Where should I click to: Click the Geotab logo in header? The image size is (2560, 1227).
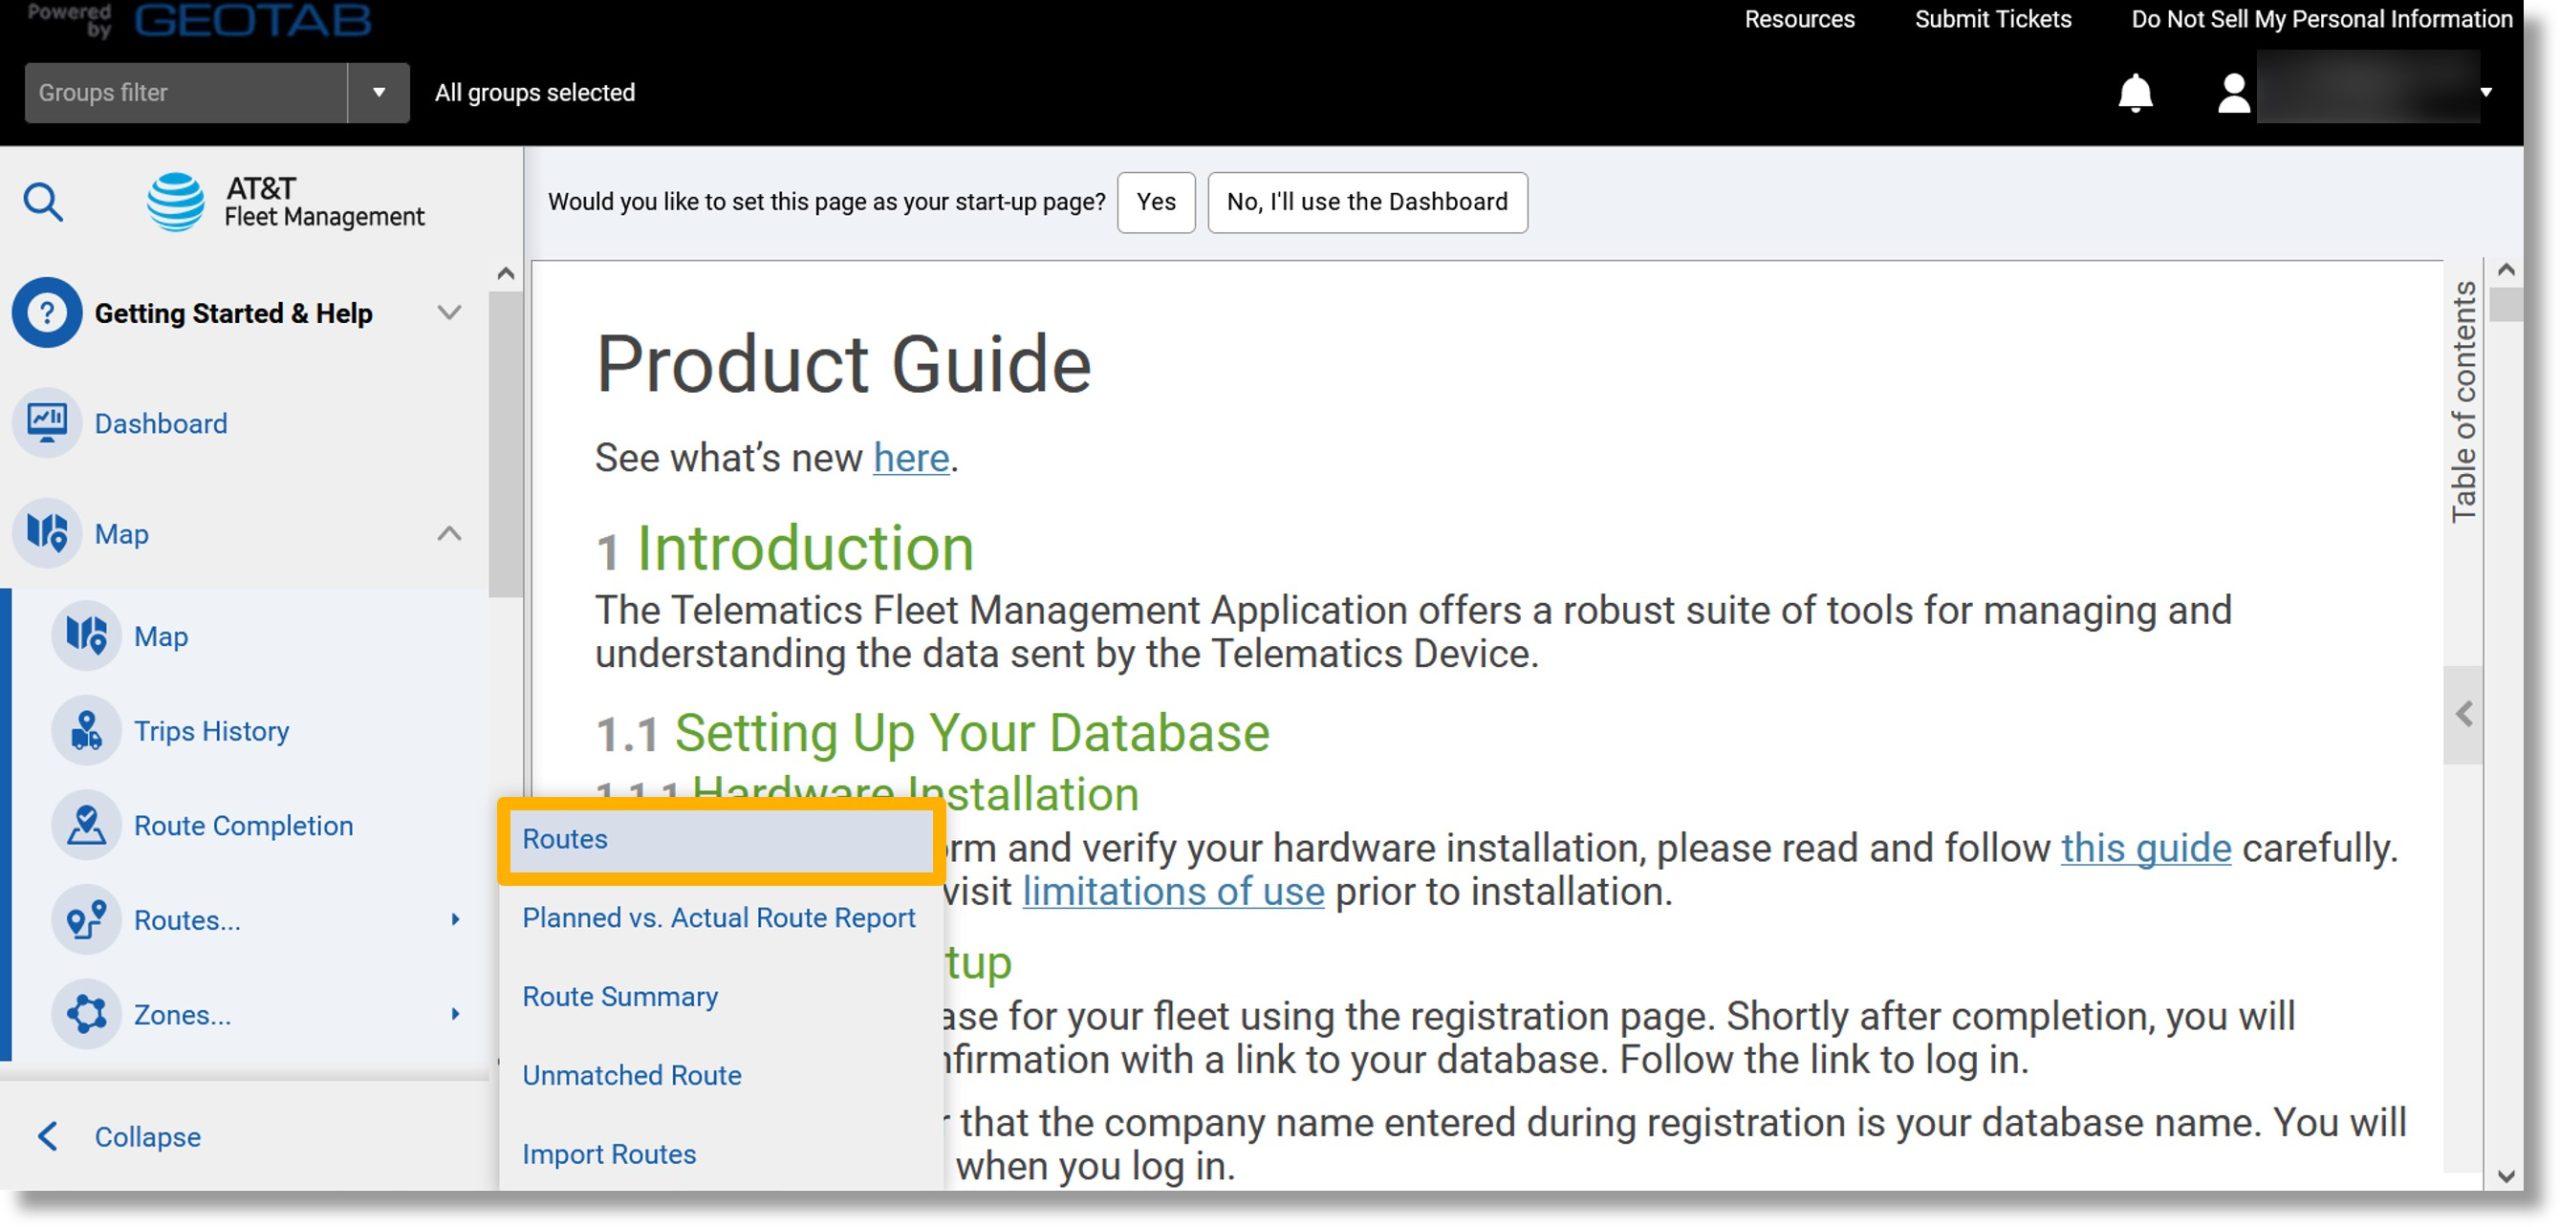[252, 20]
